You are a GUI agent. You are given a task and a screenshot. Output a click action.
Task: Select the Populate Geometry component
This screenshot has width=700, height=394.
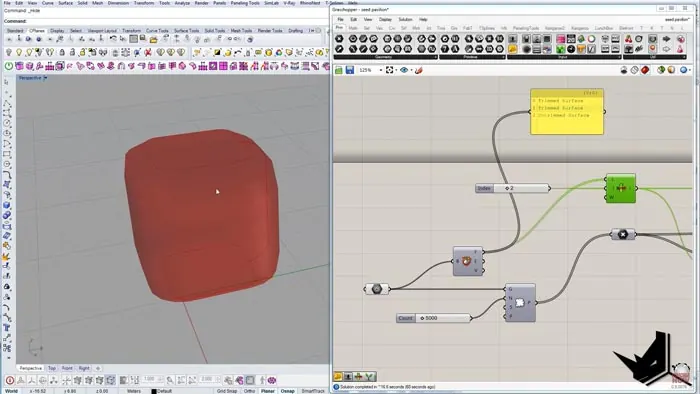click(x=520, y=303)
